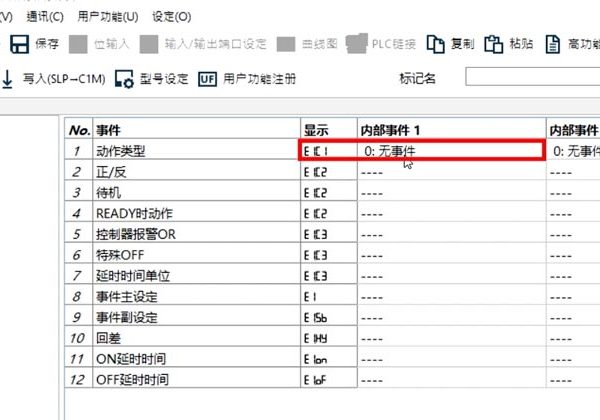This screenshot has width=600, height=420.
Task: Click the 正/反 row under 内部事件 1
Action: tap(451, 172)
